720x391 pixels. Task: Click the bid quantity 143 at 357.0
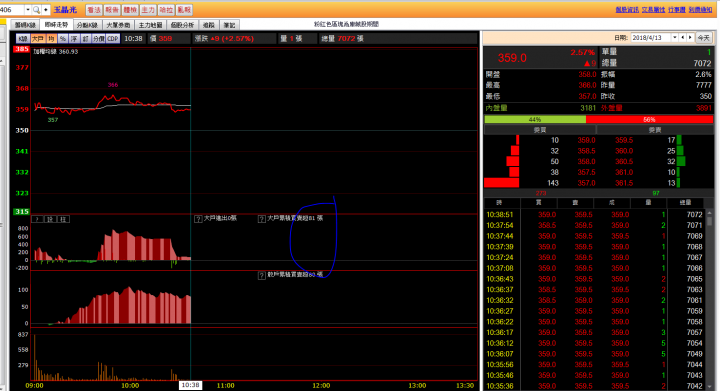pos(553,183)
